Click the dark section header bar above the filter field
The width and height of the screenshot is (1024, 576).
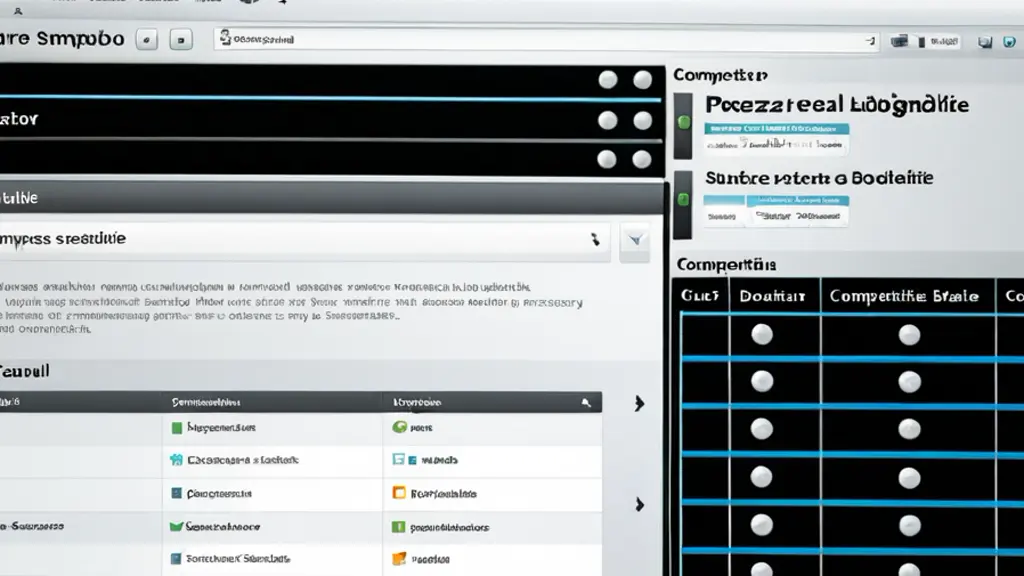pyautogui.click(x=332, y=198)
